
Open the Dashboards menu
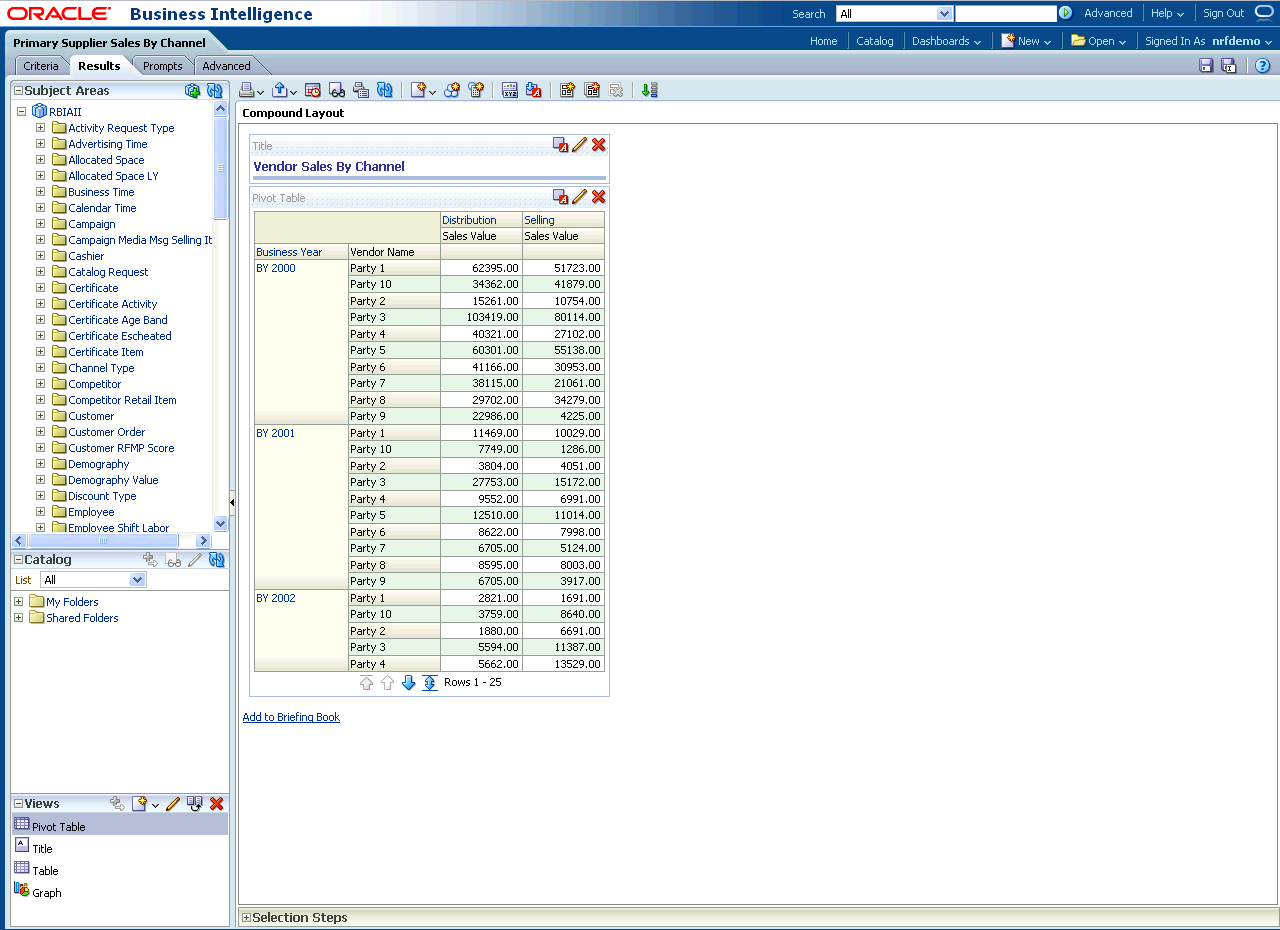(x=946, y=41)
